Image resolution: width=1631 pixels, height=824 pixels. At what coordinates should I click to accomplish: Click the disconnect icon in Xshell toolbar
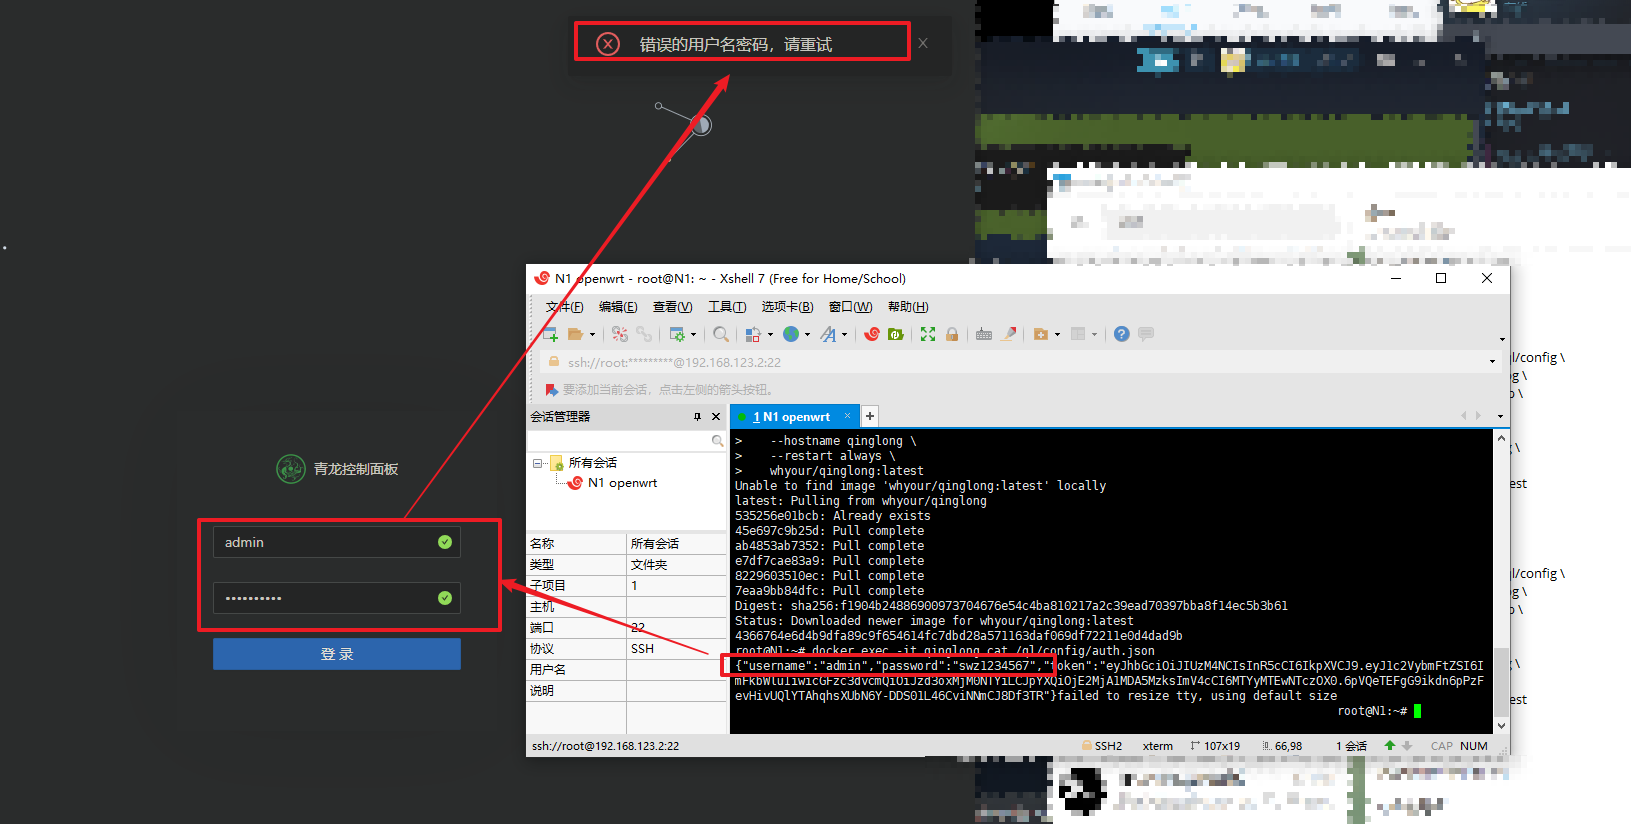tap(620, 334)
